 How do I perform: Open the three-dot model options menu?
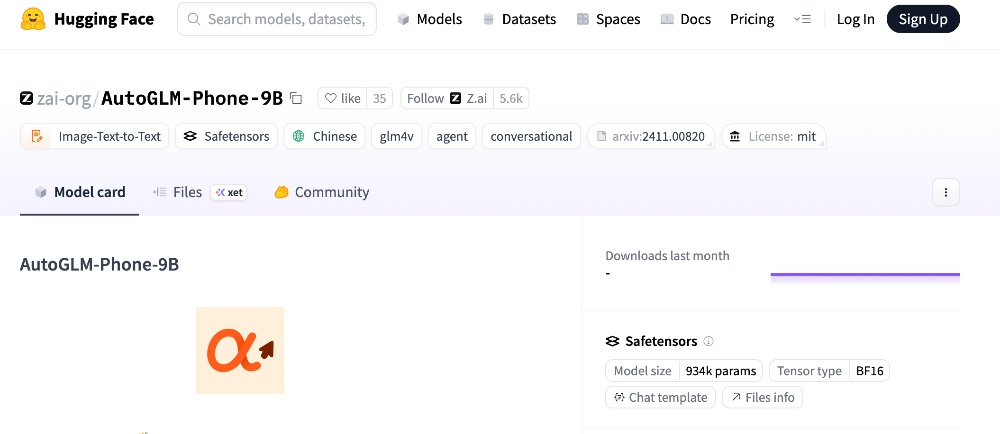(945, 192)
